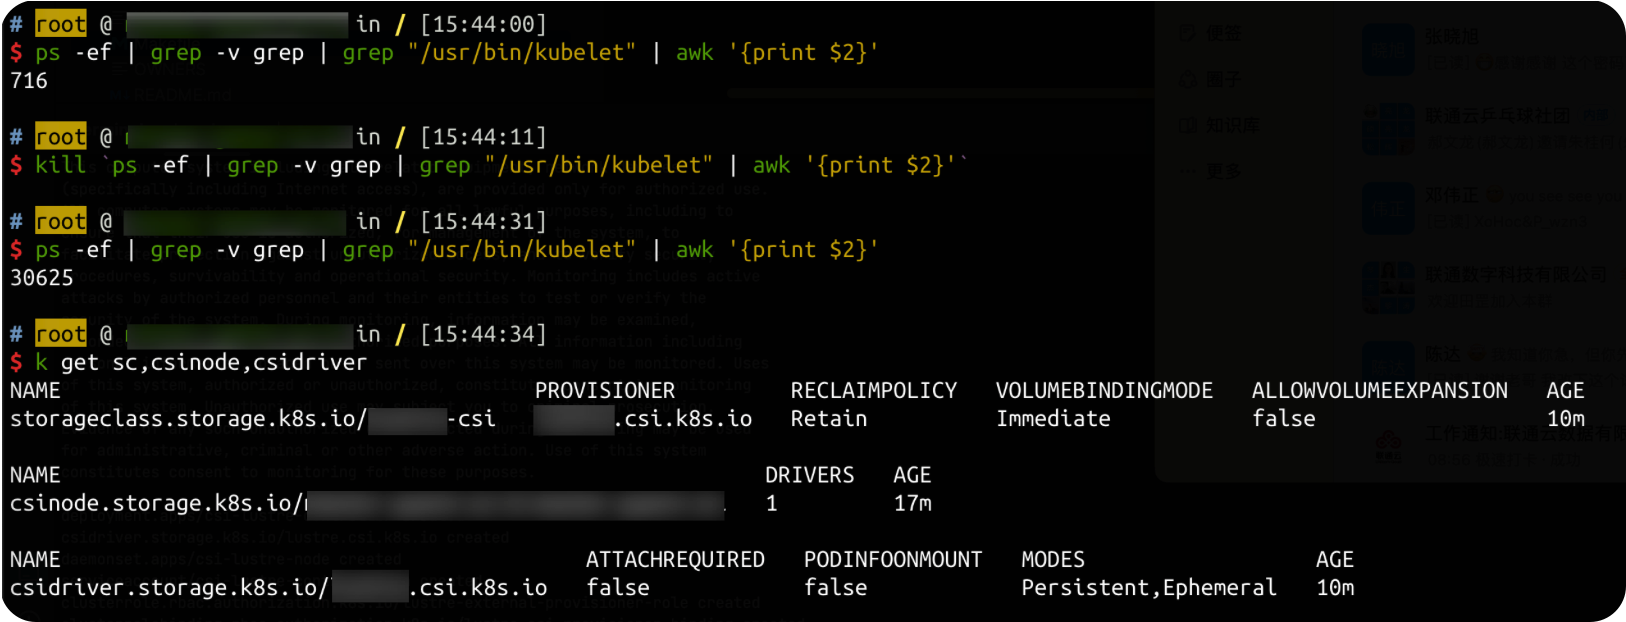
Task: Open the 工作通知 notification icon
Action: 1388,444
